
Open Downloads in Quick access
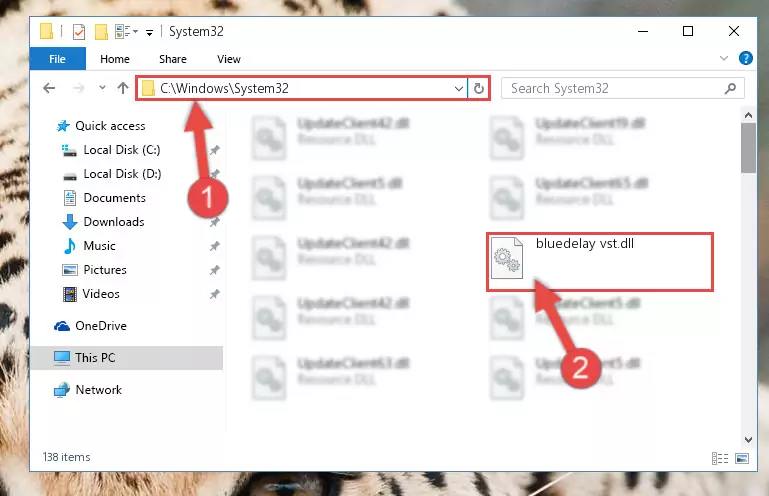(114, 222)
